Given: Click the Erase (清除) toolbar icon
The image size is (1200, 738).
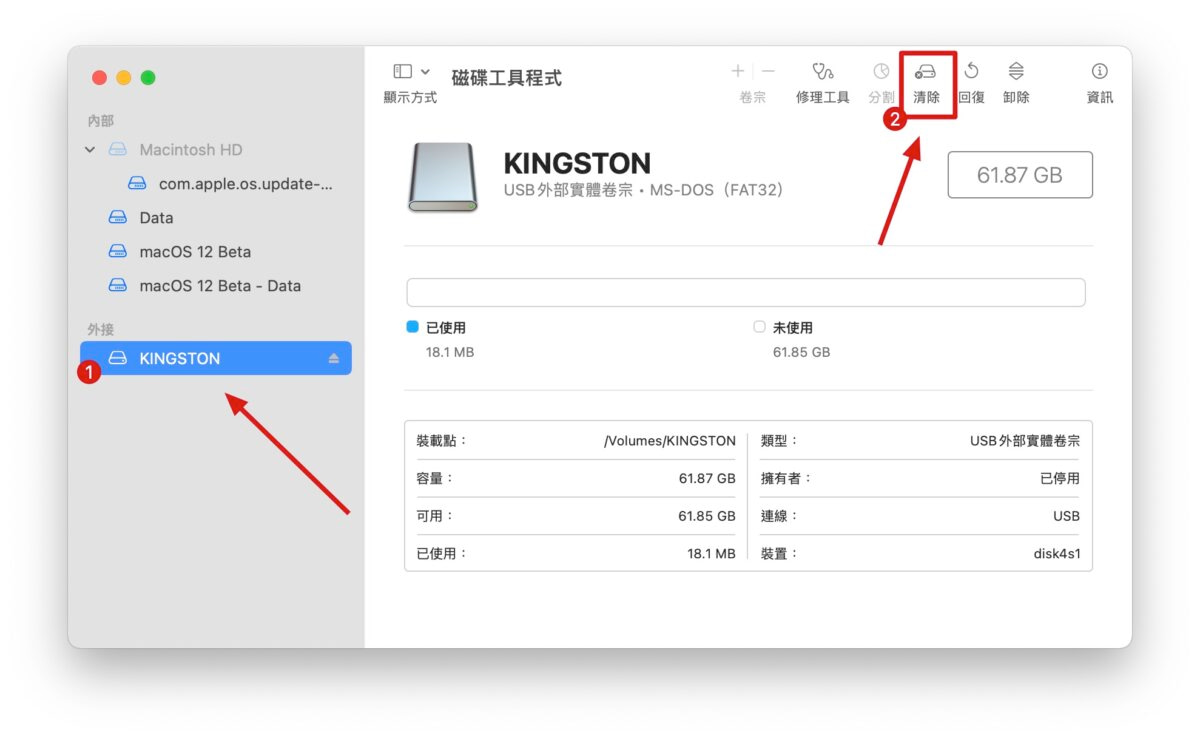Looking at the screenshot, I should pyautogui.click(x=926, y=72).
